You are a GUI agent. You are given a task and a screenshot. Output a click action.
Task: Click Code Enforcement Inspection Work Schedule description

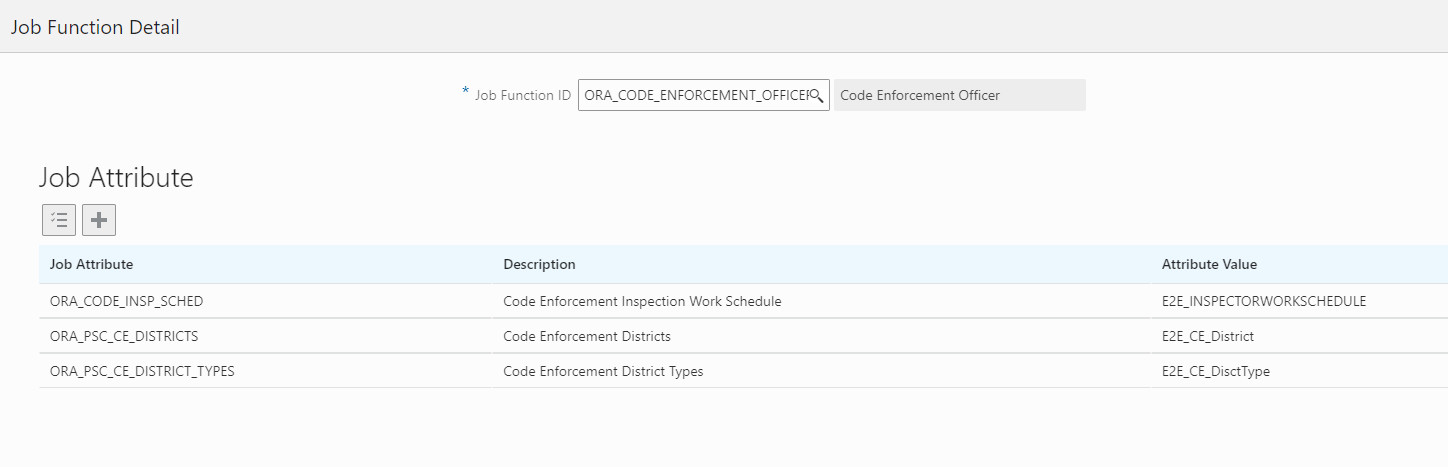pos(642,301)
